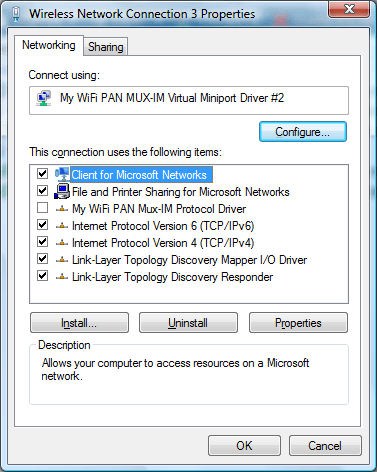Screen dimensions: 377x472
Task: Select Client for Microsoft Networks text
Action: coord(139,175)
